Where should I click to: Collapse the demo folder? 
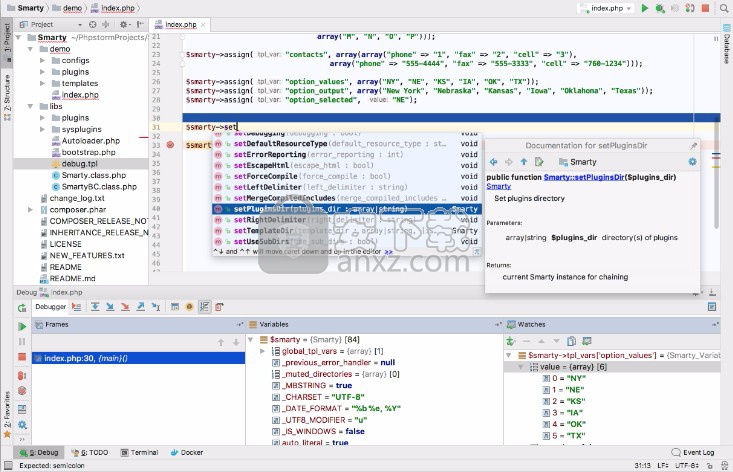click(30, 49)
